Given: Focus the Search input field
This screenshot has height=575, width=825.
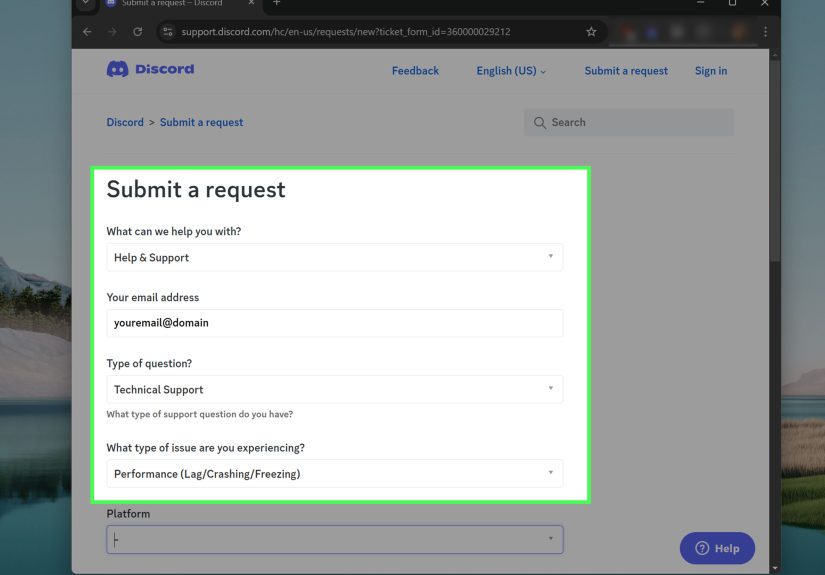Looking at the screenshot, I should (x=629, y=122).
